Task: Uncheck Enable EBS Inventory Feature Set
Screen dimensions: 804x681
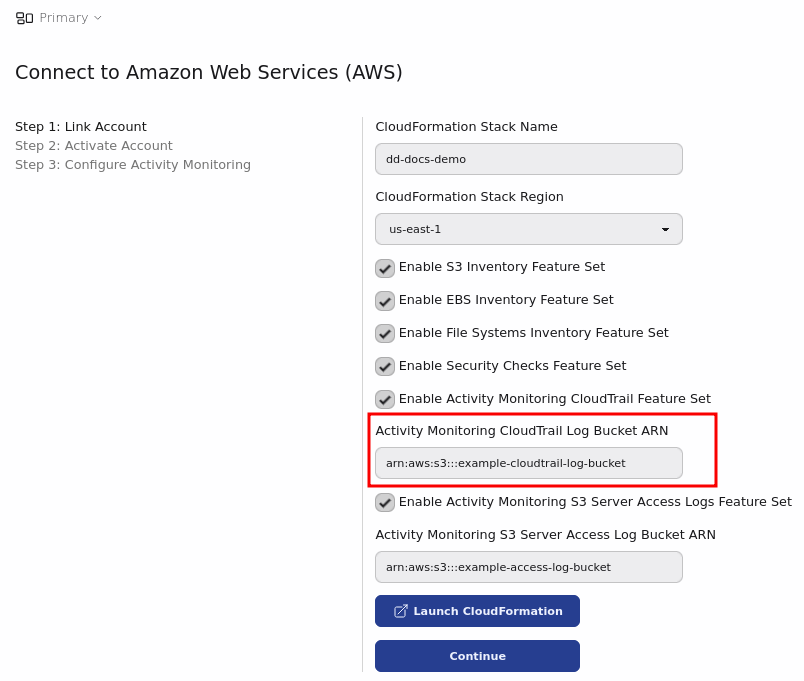Action: tap(385, 301)
